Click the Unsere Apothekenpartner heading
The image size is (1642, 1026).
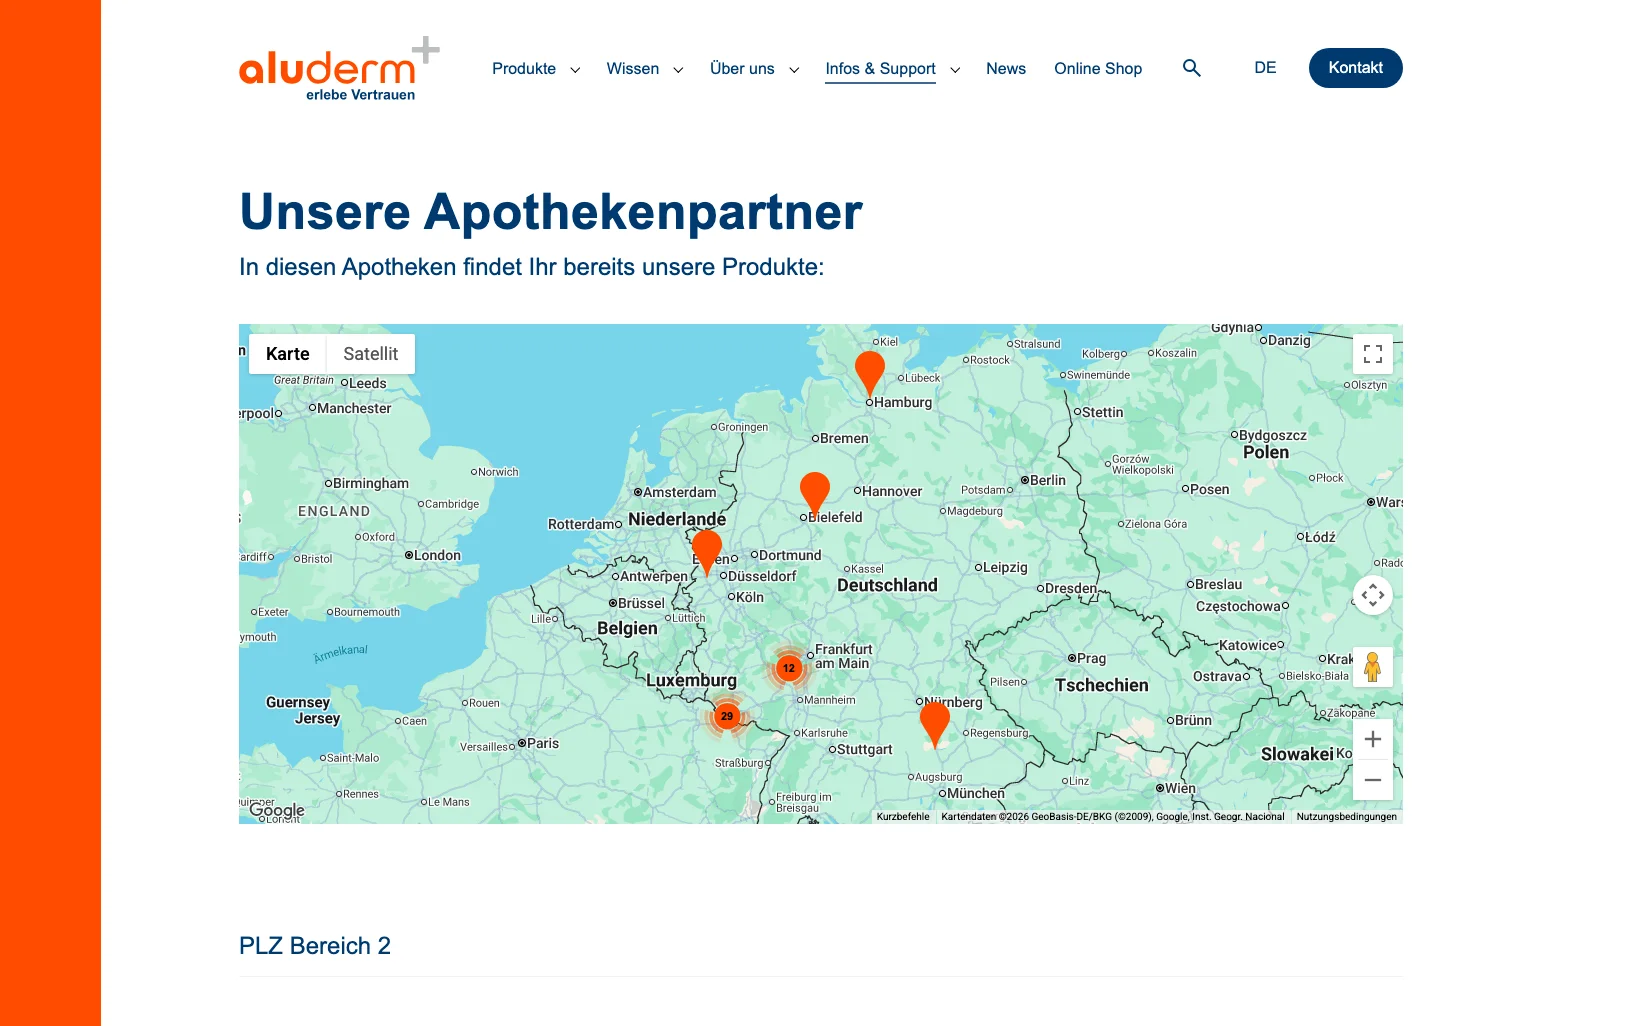pyautogui.click(x=551, y=212)
